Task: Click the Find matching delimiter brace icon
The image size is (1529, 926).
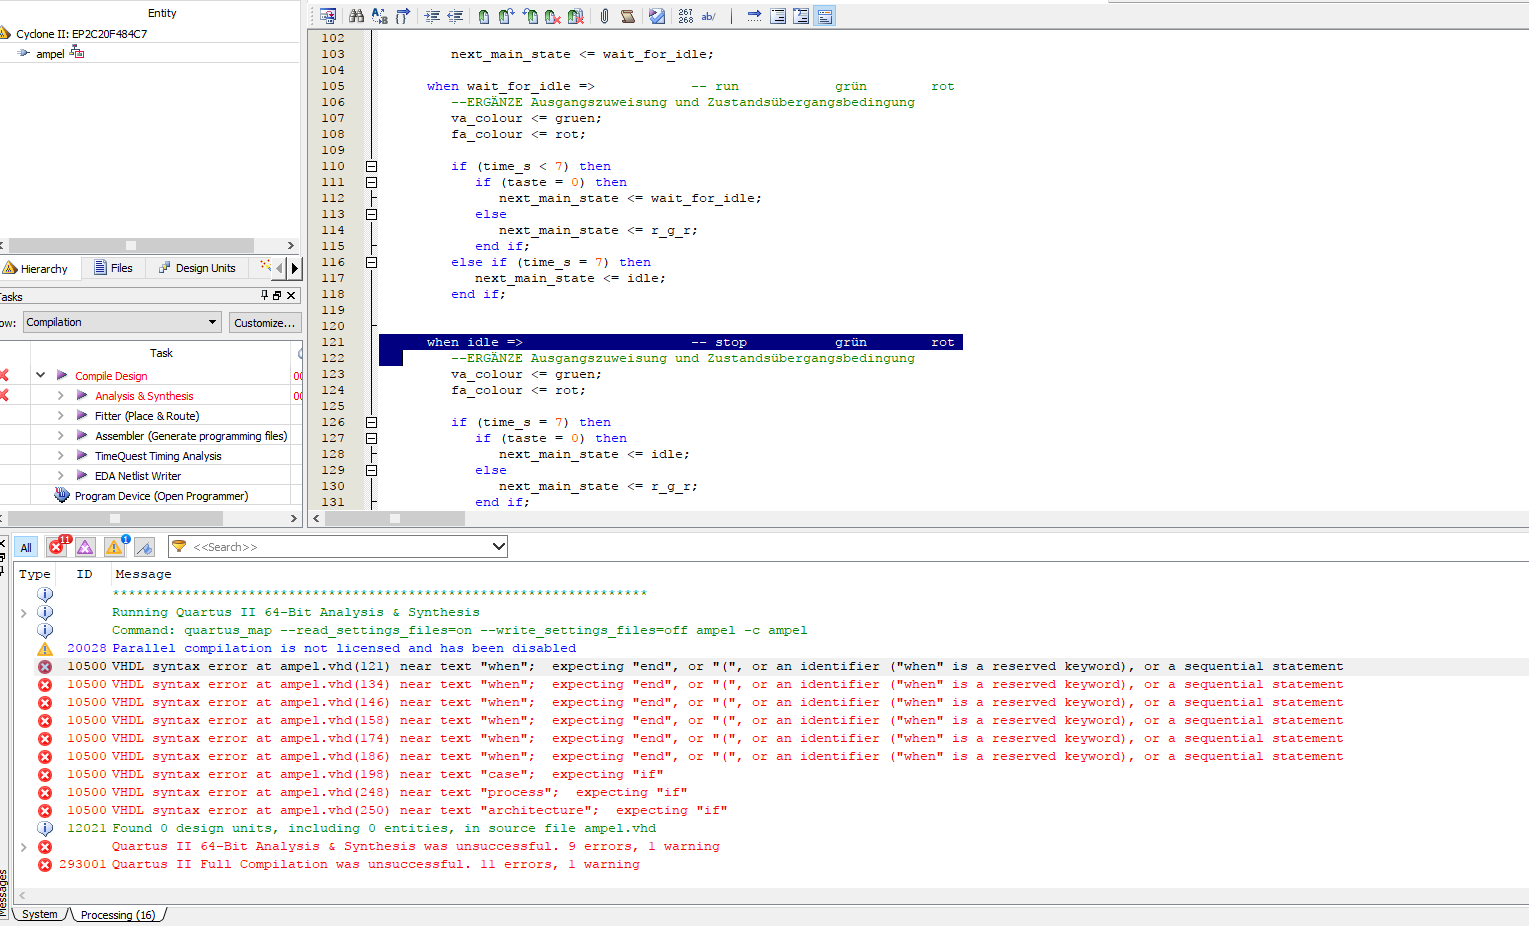Action: click(x=403, y=16)
